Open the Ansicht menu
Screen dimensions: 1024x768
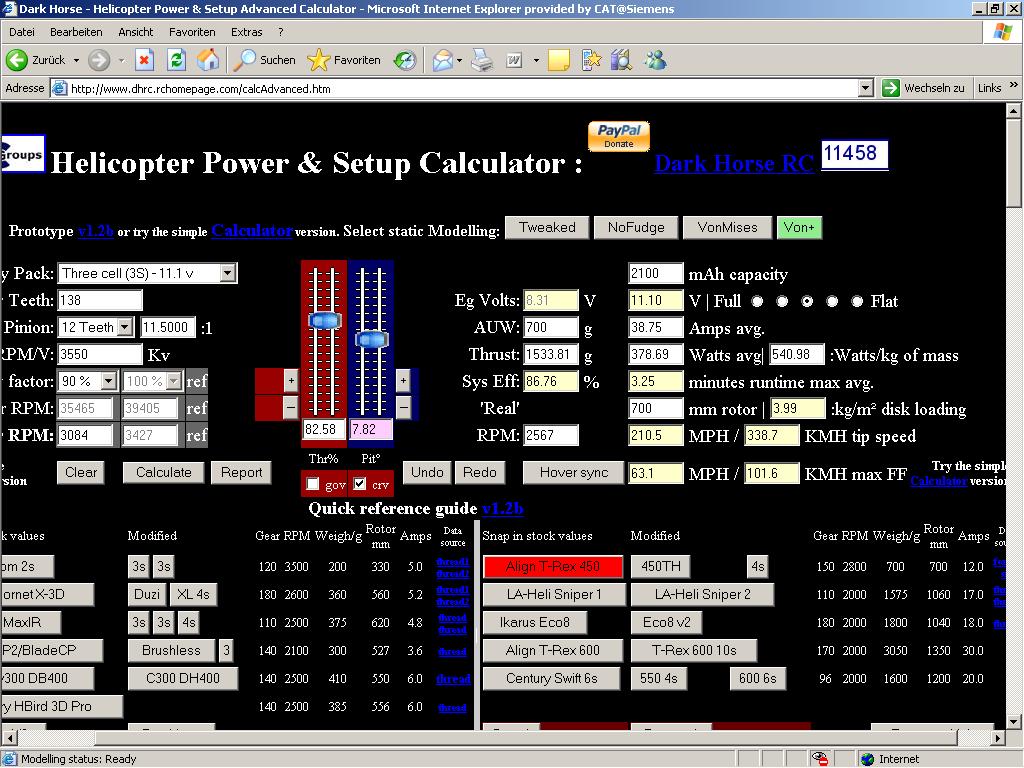point(135,32)
